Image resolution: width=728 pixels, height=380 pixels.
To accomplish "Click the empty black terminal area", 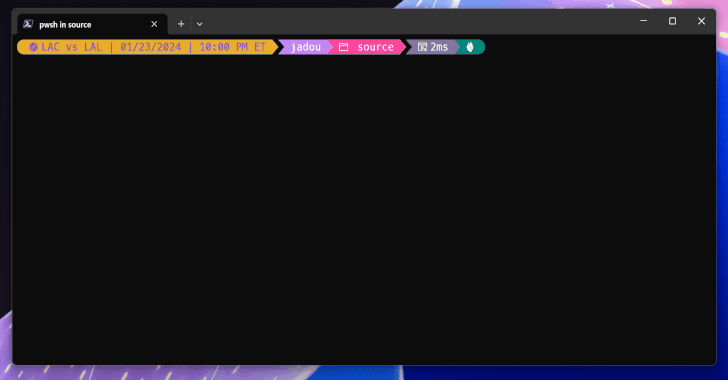I will click(x=364, y=209).
